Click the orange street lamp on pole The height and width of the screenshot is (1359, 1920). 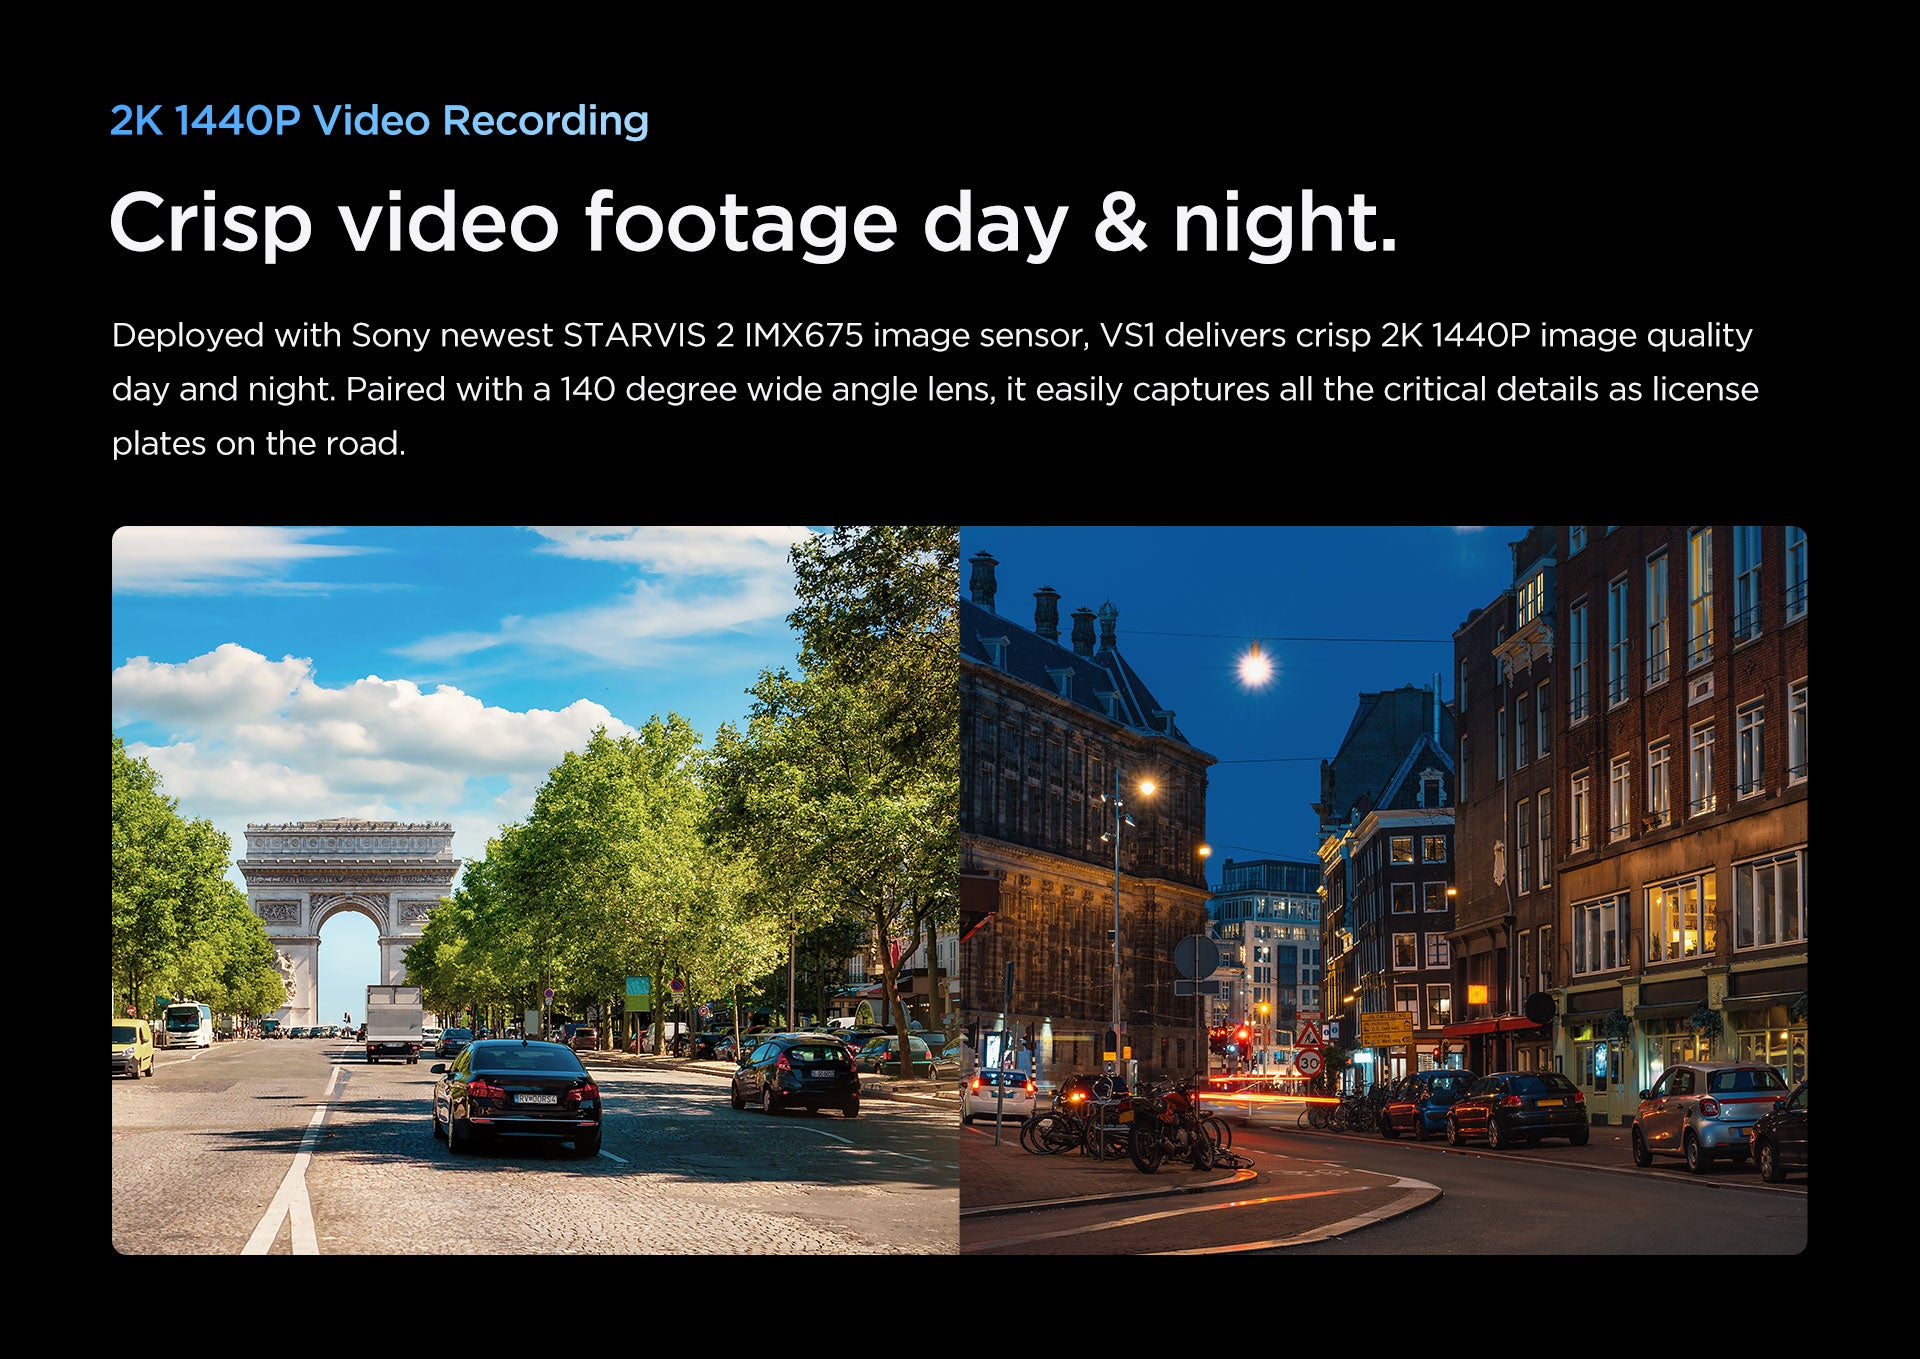tap(1147, 788)
